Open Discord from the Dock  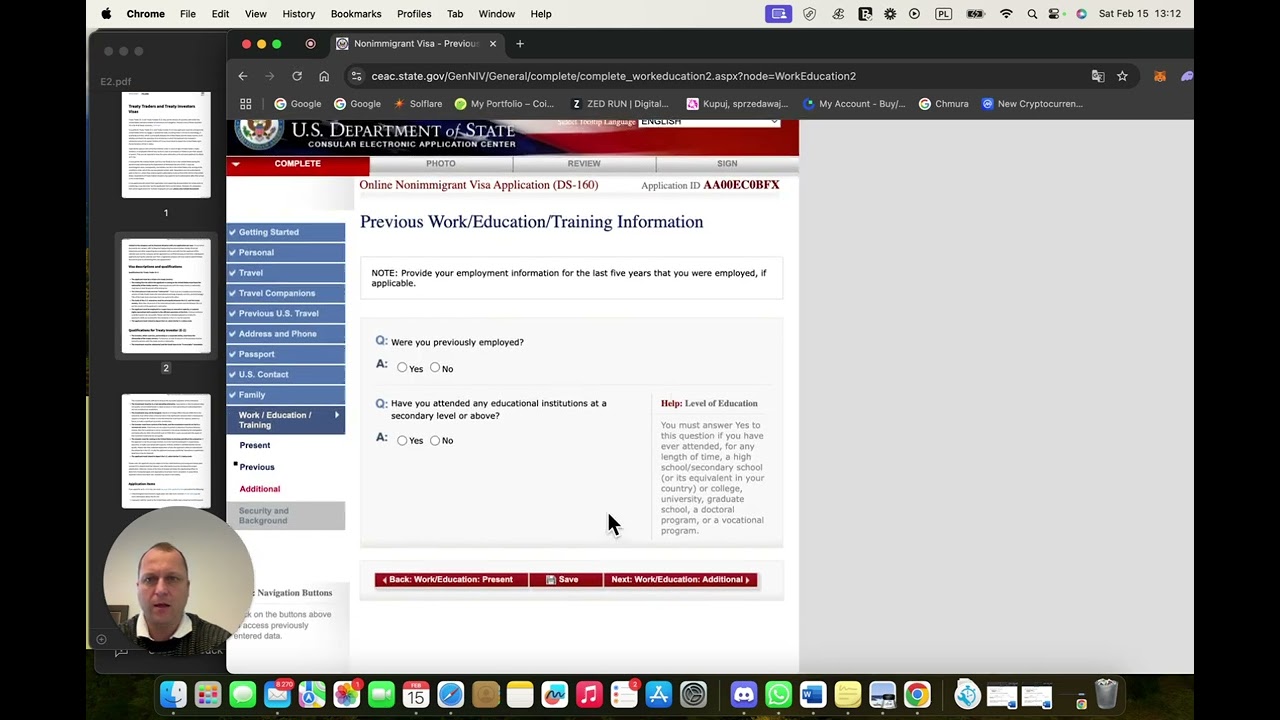click(x=744, y=694)
